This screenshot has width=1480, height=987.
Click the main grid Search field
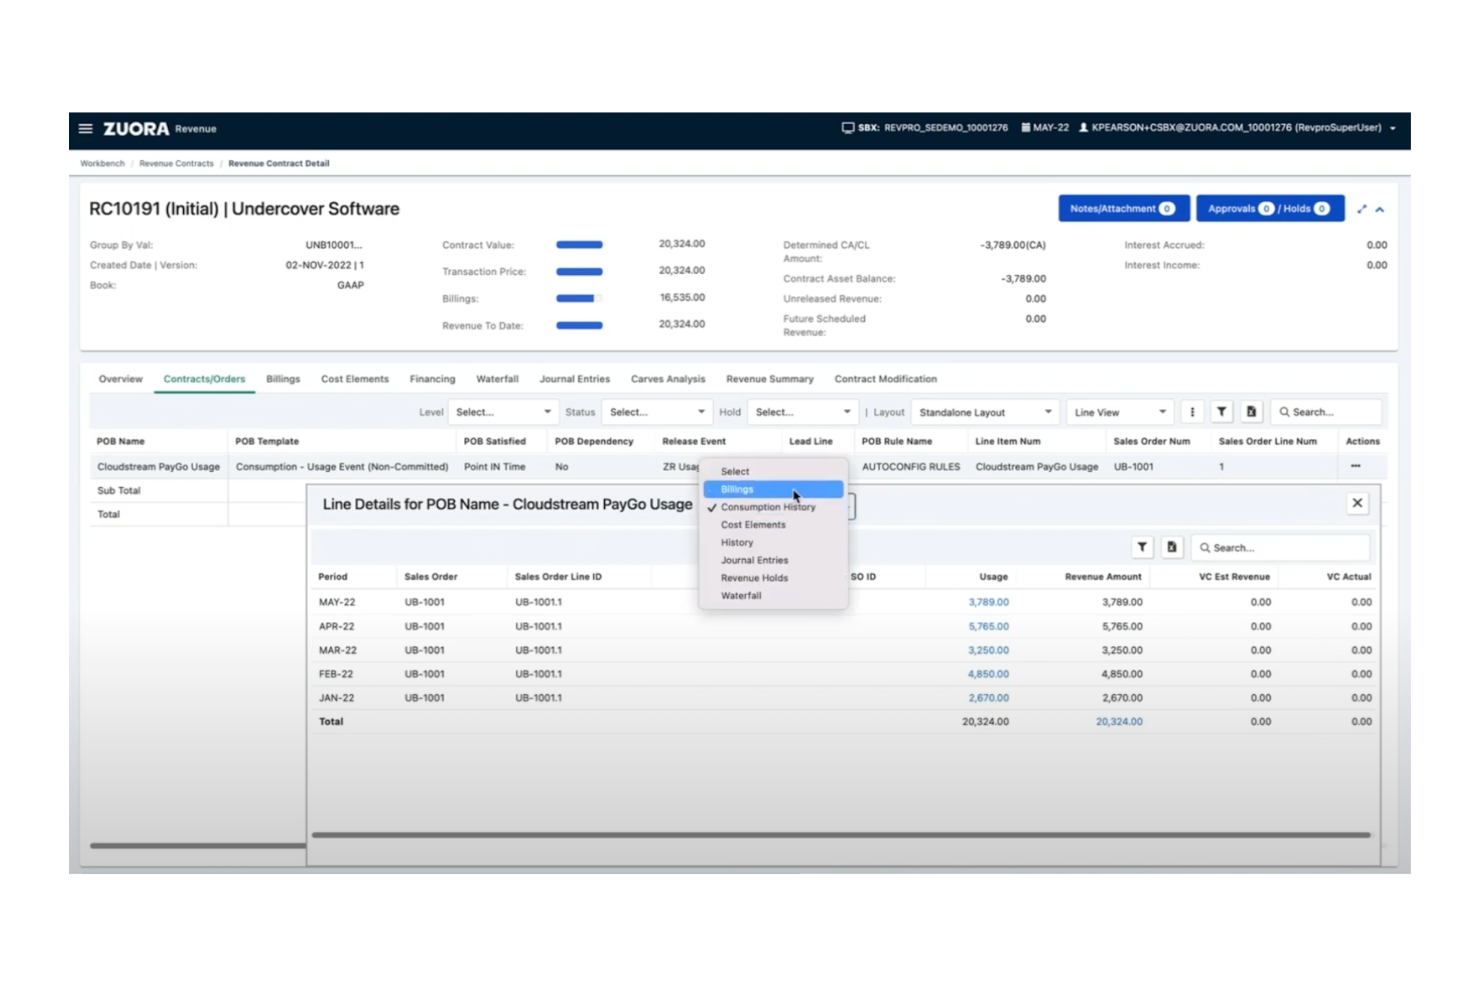tap(1326, 412)
